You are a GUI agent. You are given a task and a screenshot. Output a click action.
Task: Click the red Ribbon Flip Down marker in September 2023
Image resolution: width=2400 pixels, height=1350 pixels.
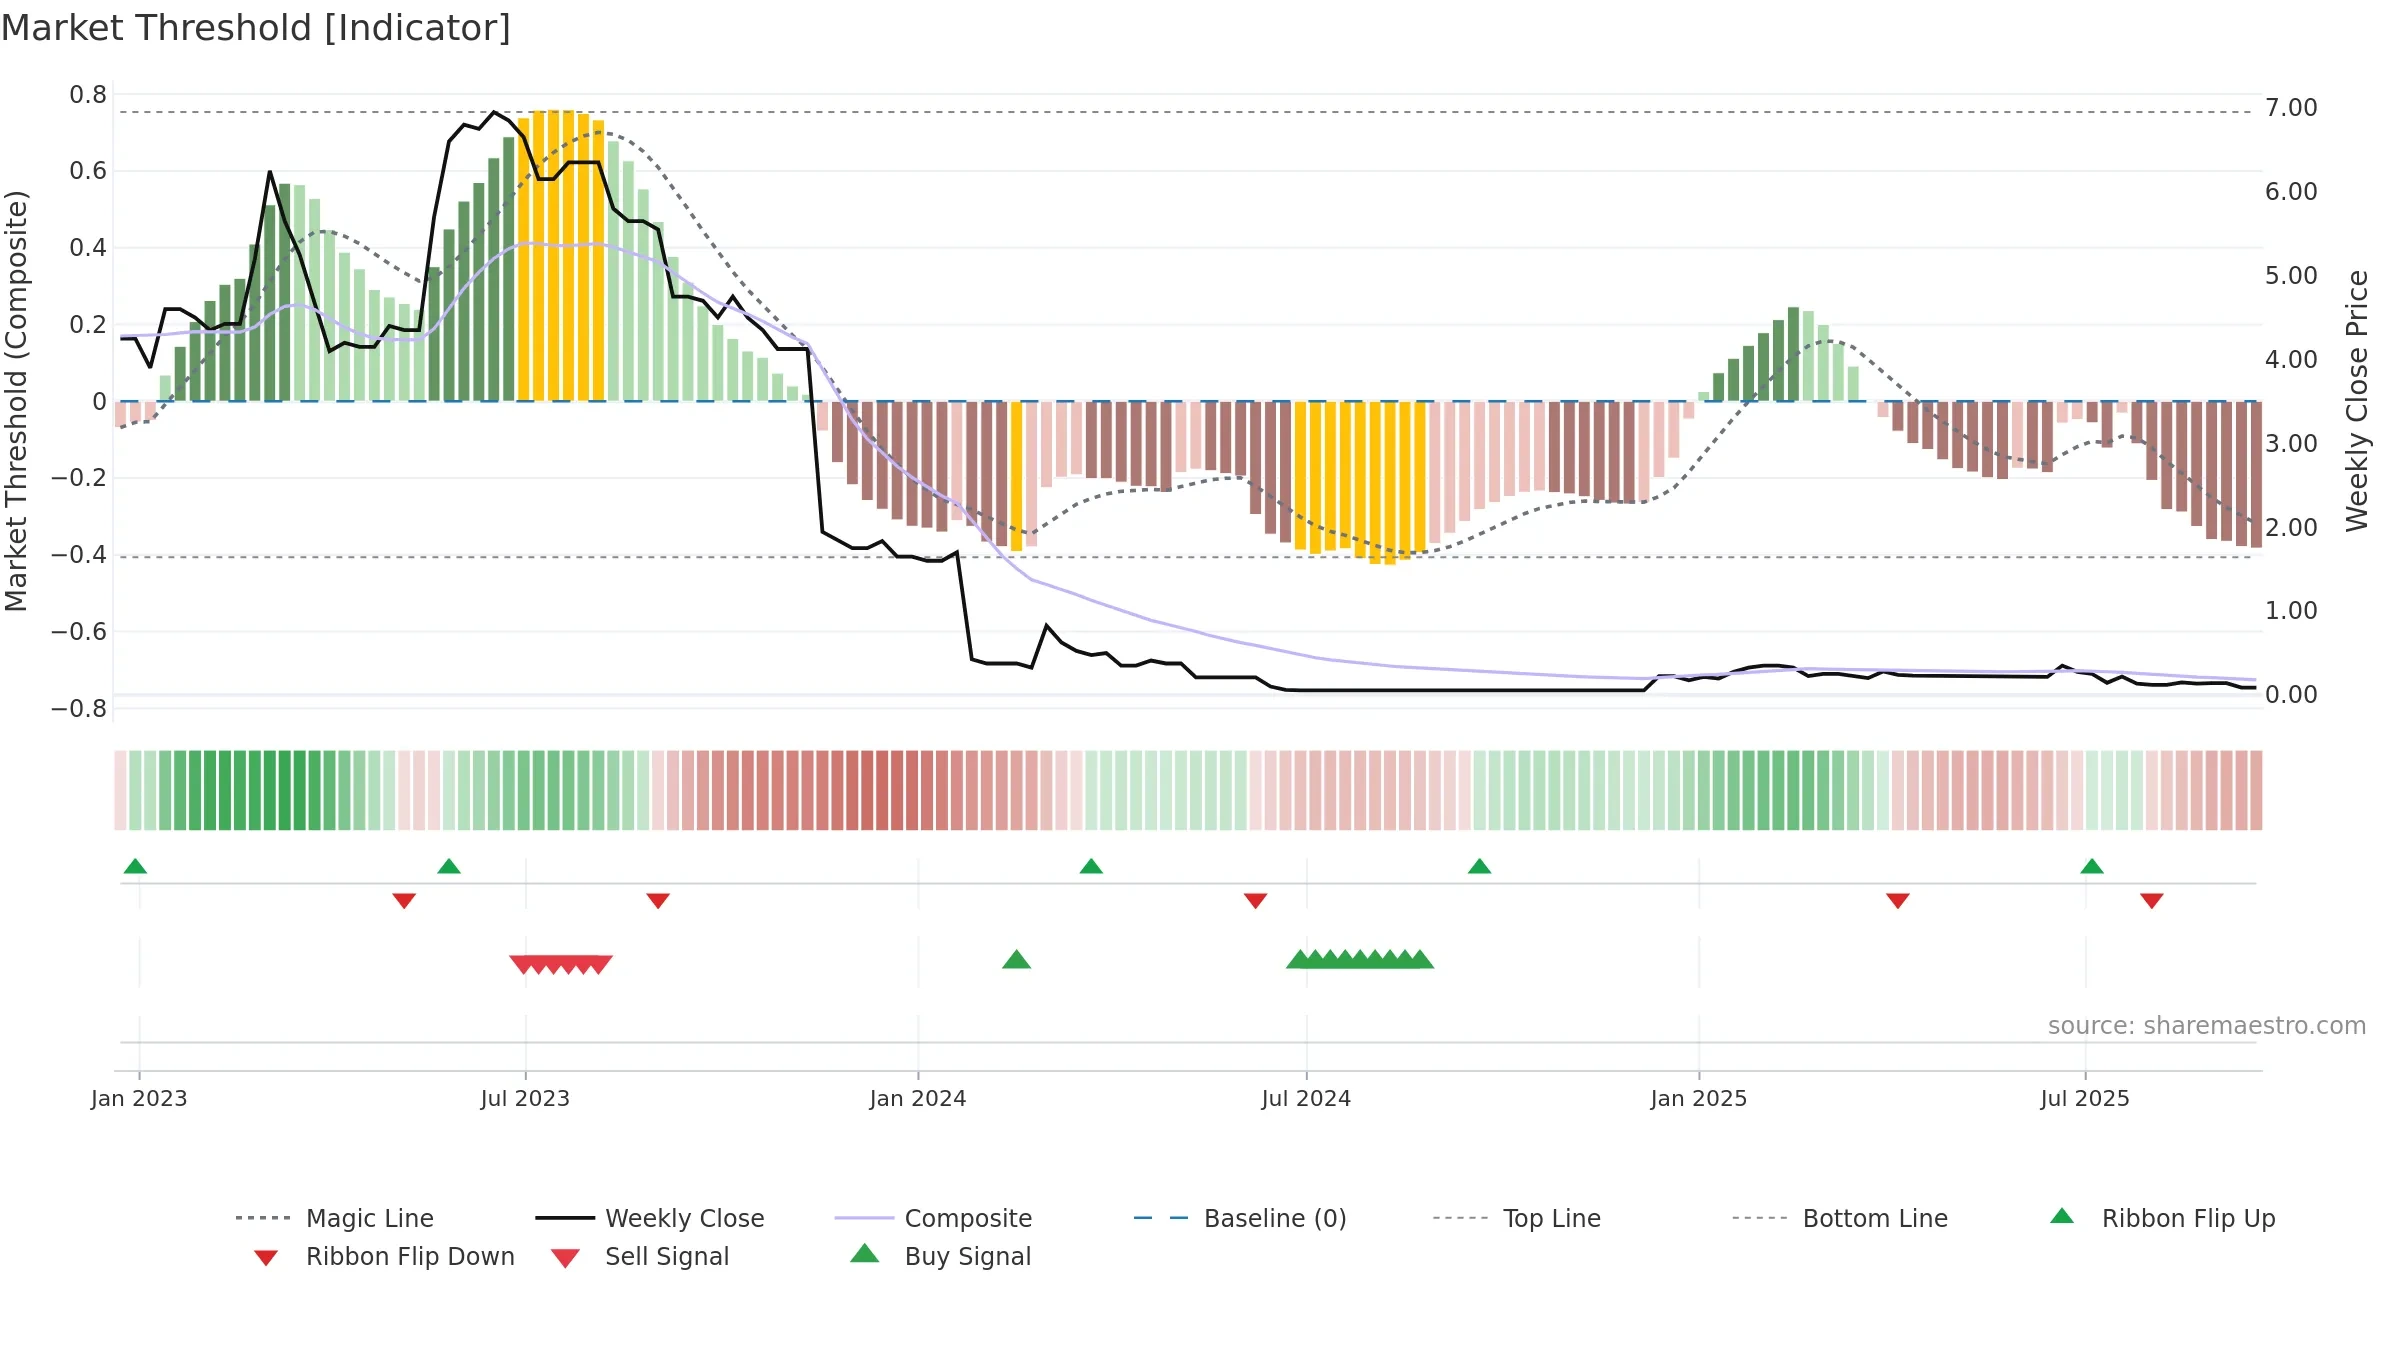click(x=658, y=901)
